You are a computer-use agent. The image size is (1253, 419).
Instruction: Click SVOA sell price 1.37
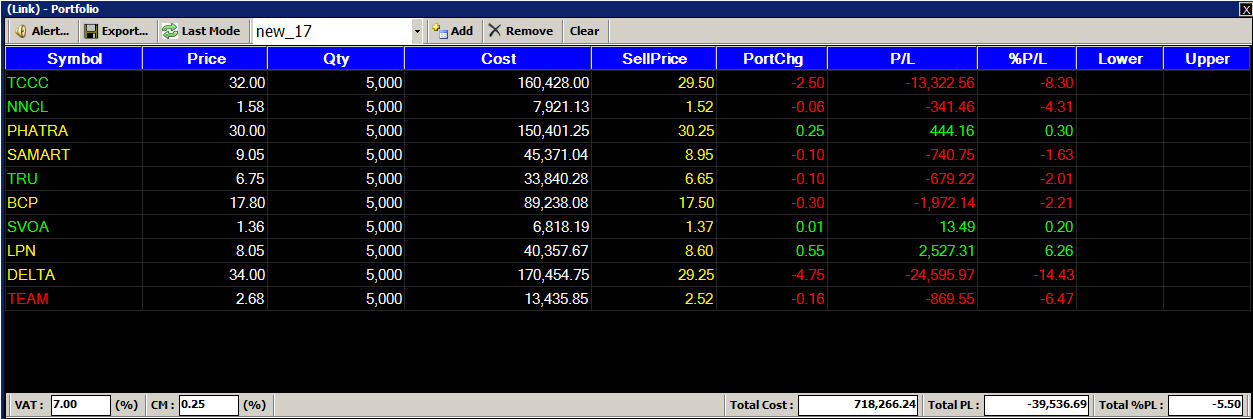[700, 227]
